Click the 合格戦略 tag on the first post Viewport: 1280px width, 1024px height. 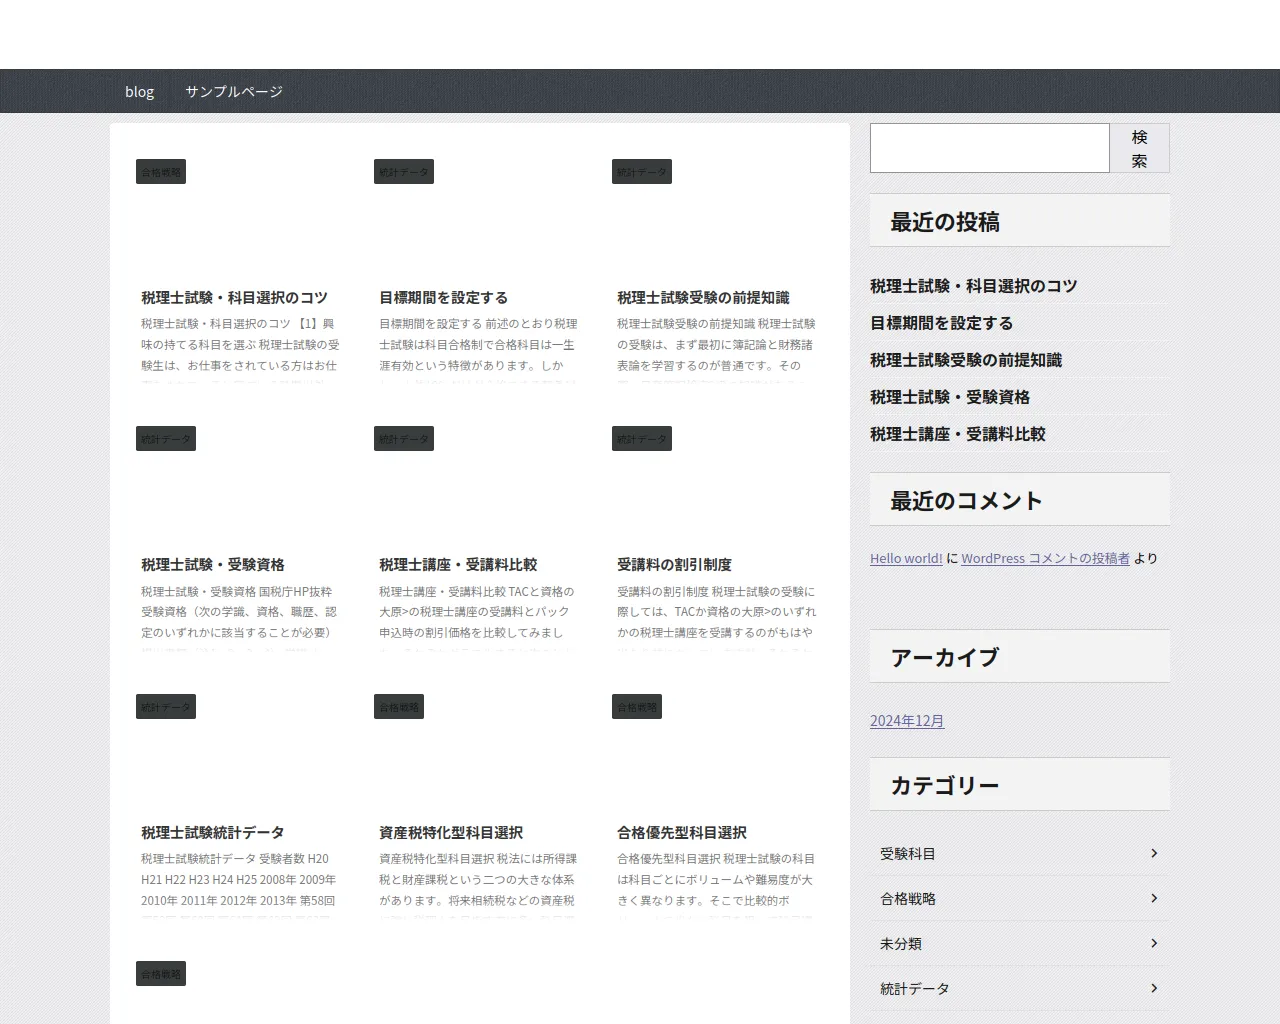point(160,171)
